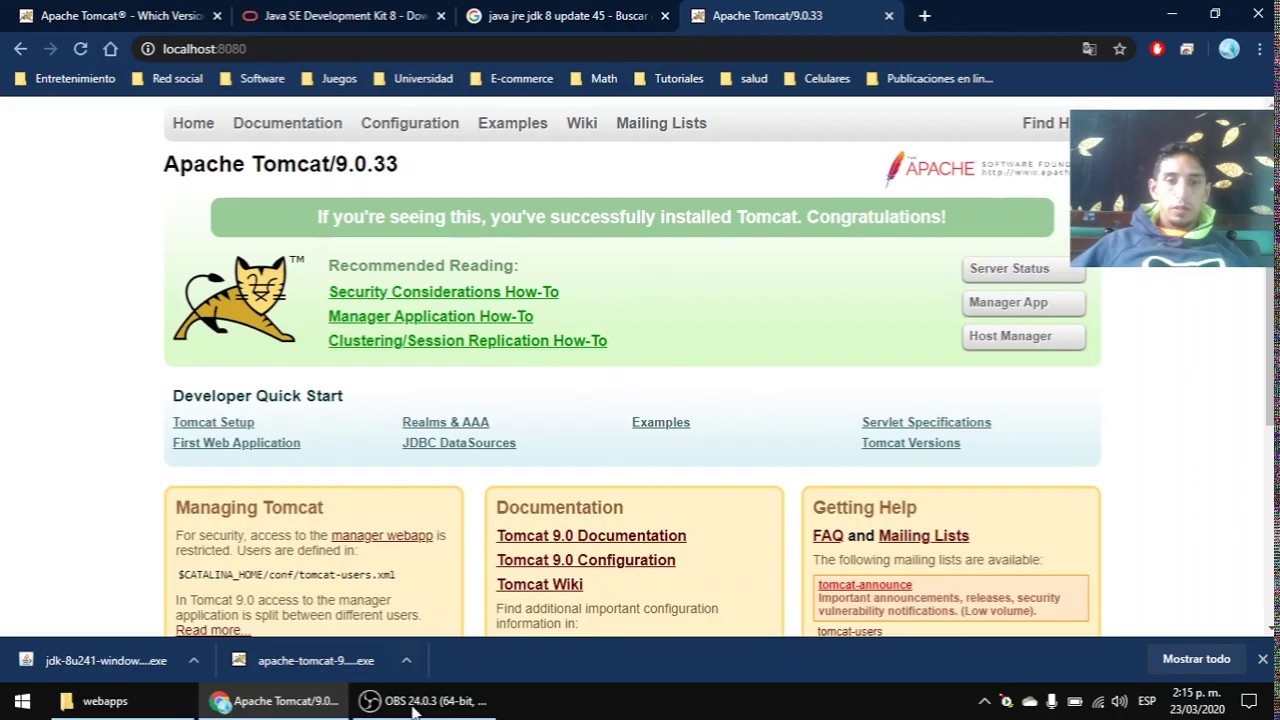The width and height of the screenshot is (1280, 720).
Task: Switch to OBS 24.0.3 in the taskbar
Action: click(x=424, y=701)
